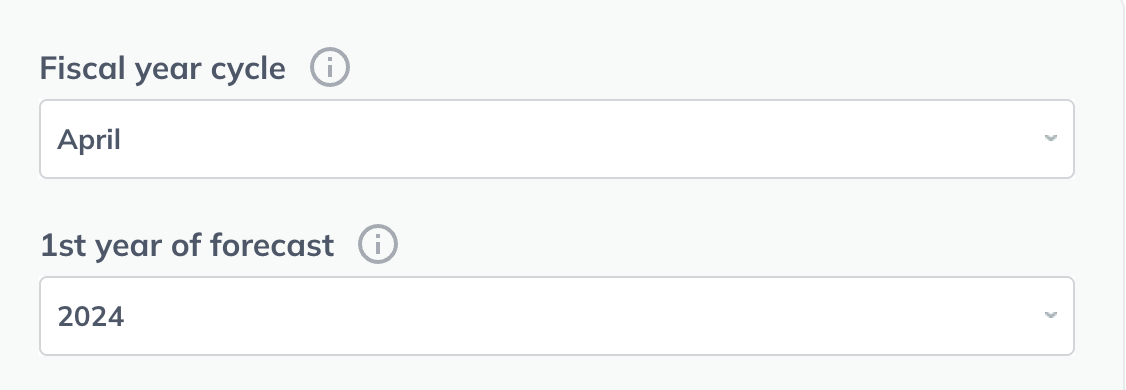Viewport: 1126px width, 390px height.
Task: Open help for the Fiscal year cycle field
Action: click(330, 68)
